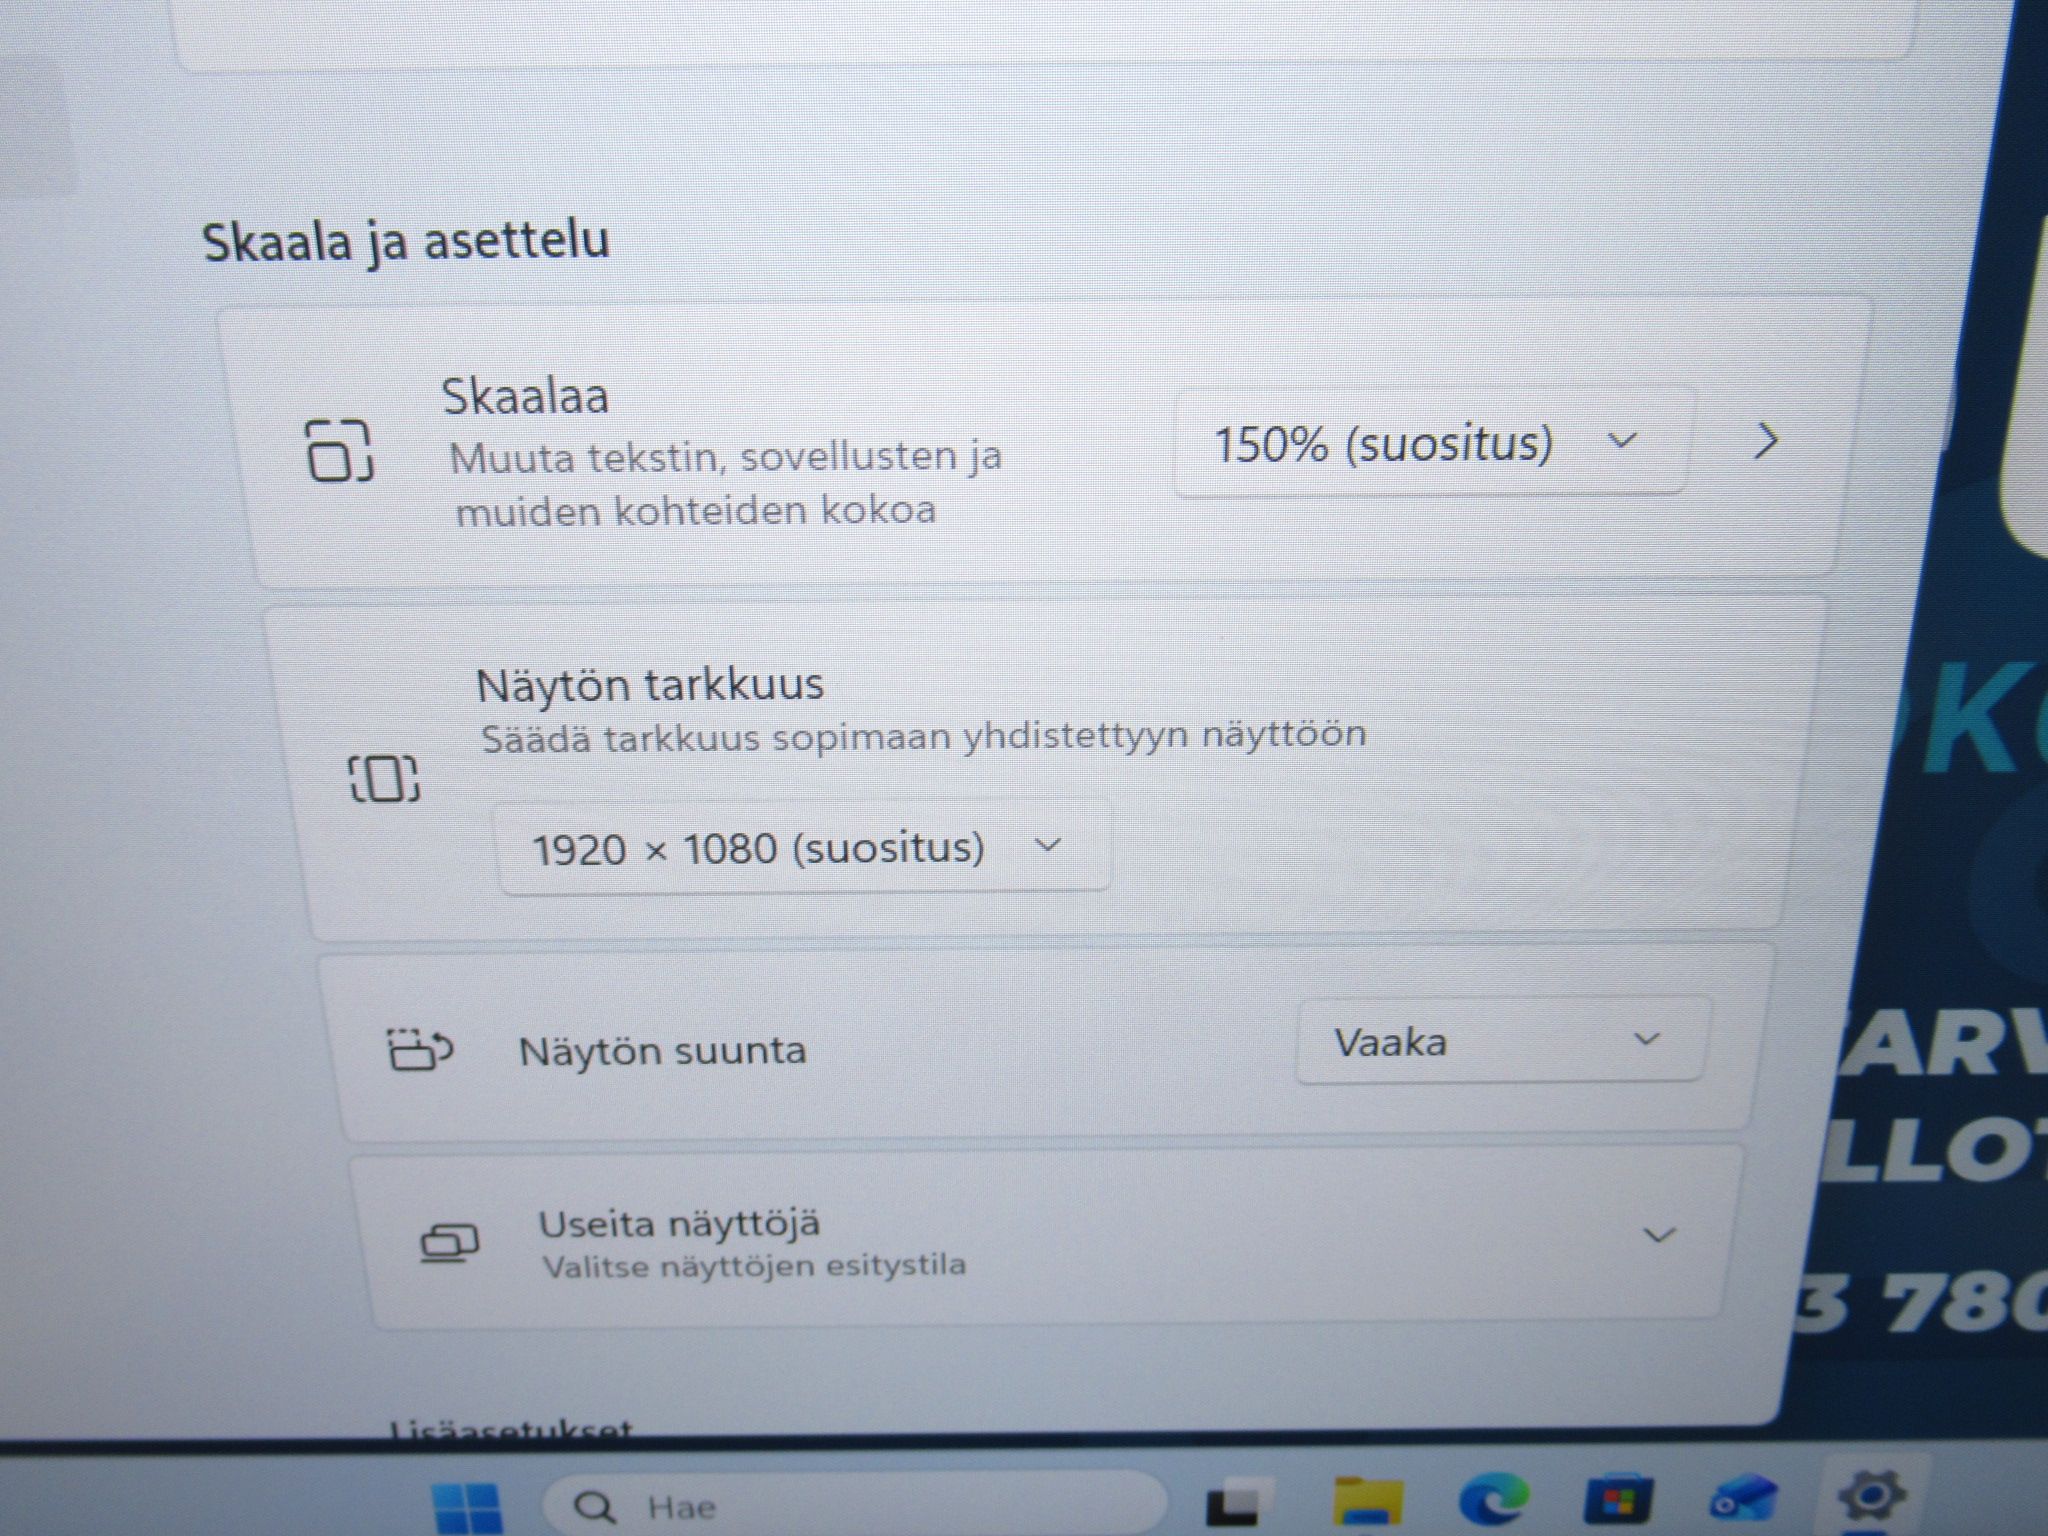Screen dimensions: 2048x1536
Task: Click the Näytön suunta orientation icon
Action: tap(420, 1049)
